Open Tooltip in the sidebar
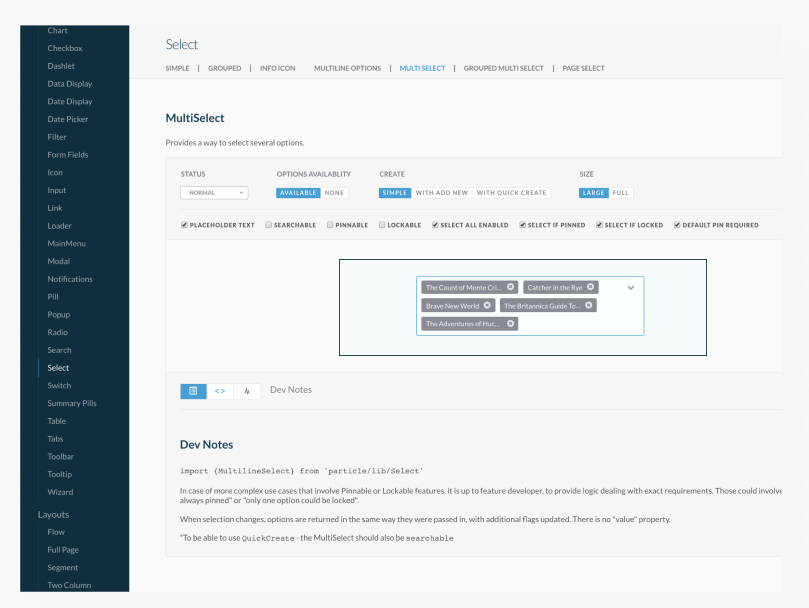Image resolution: width=809 pixels, height=608 pixels. 60,474
